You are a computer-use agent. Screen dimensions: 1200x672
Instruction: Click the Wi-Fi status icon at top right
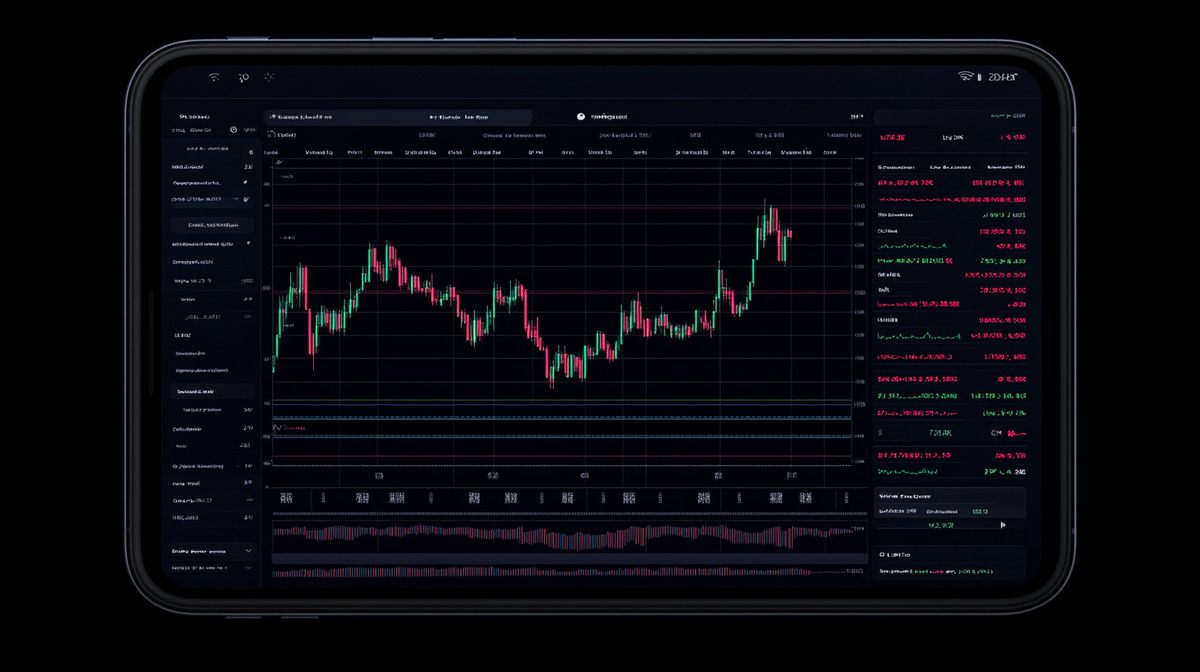pyautogui.click(x=966, y=77)
